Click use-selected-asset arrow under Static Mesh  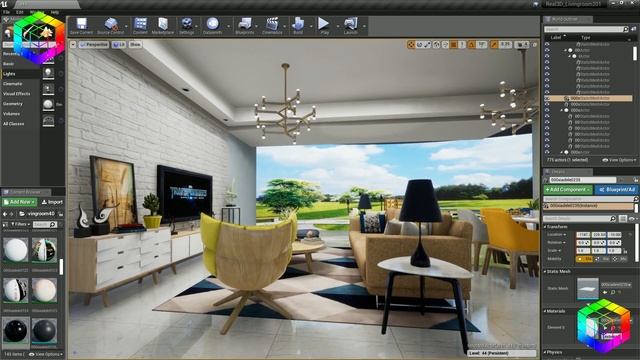point(605,293)
